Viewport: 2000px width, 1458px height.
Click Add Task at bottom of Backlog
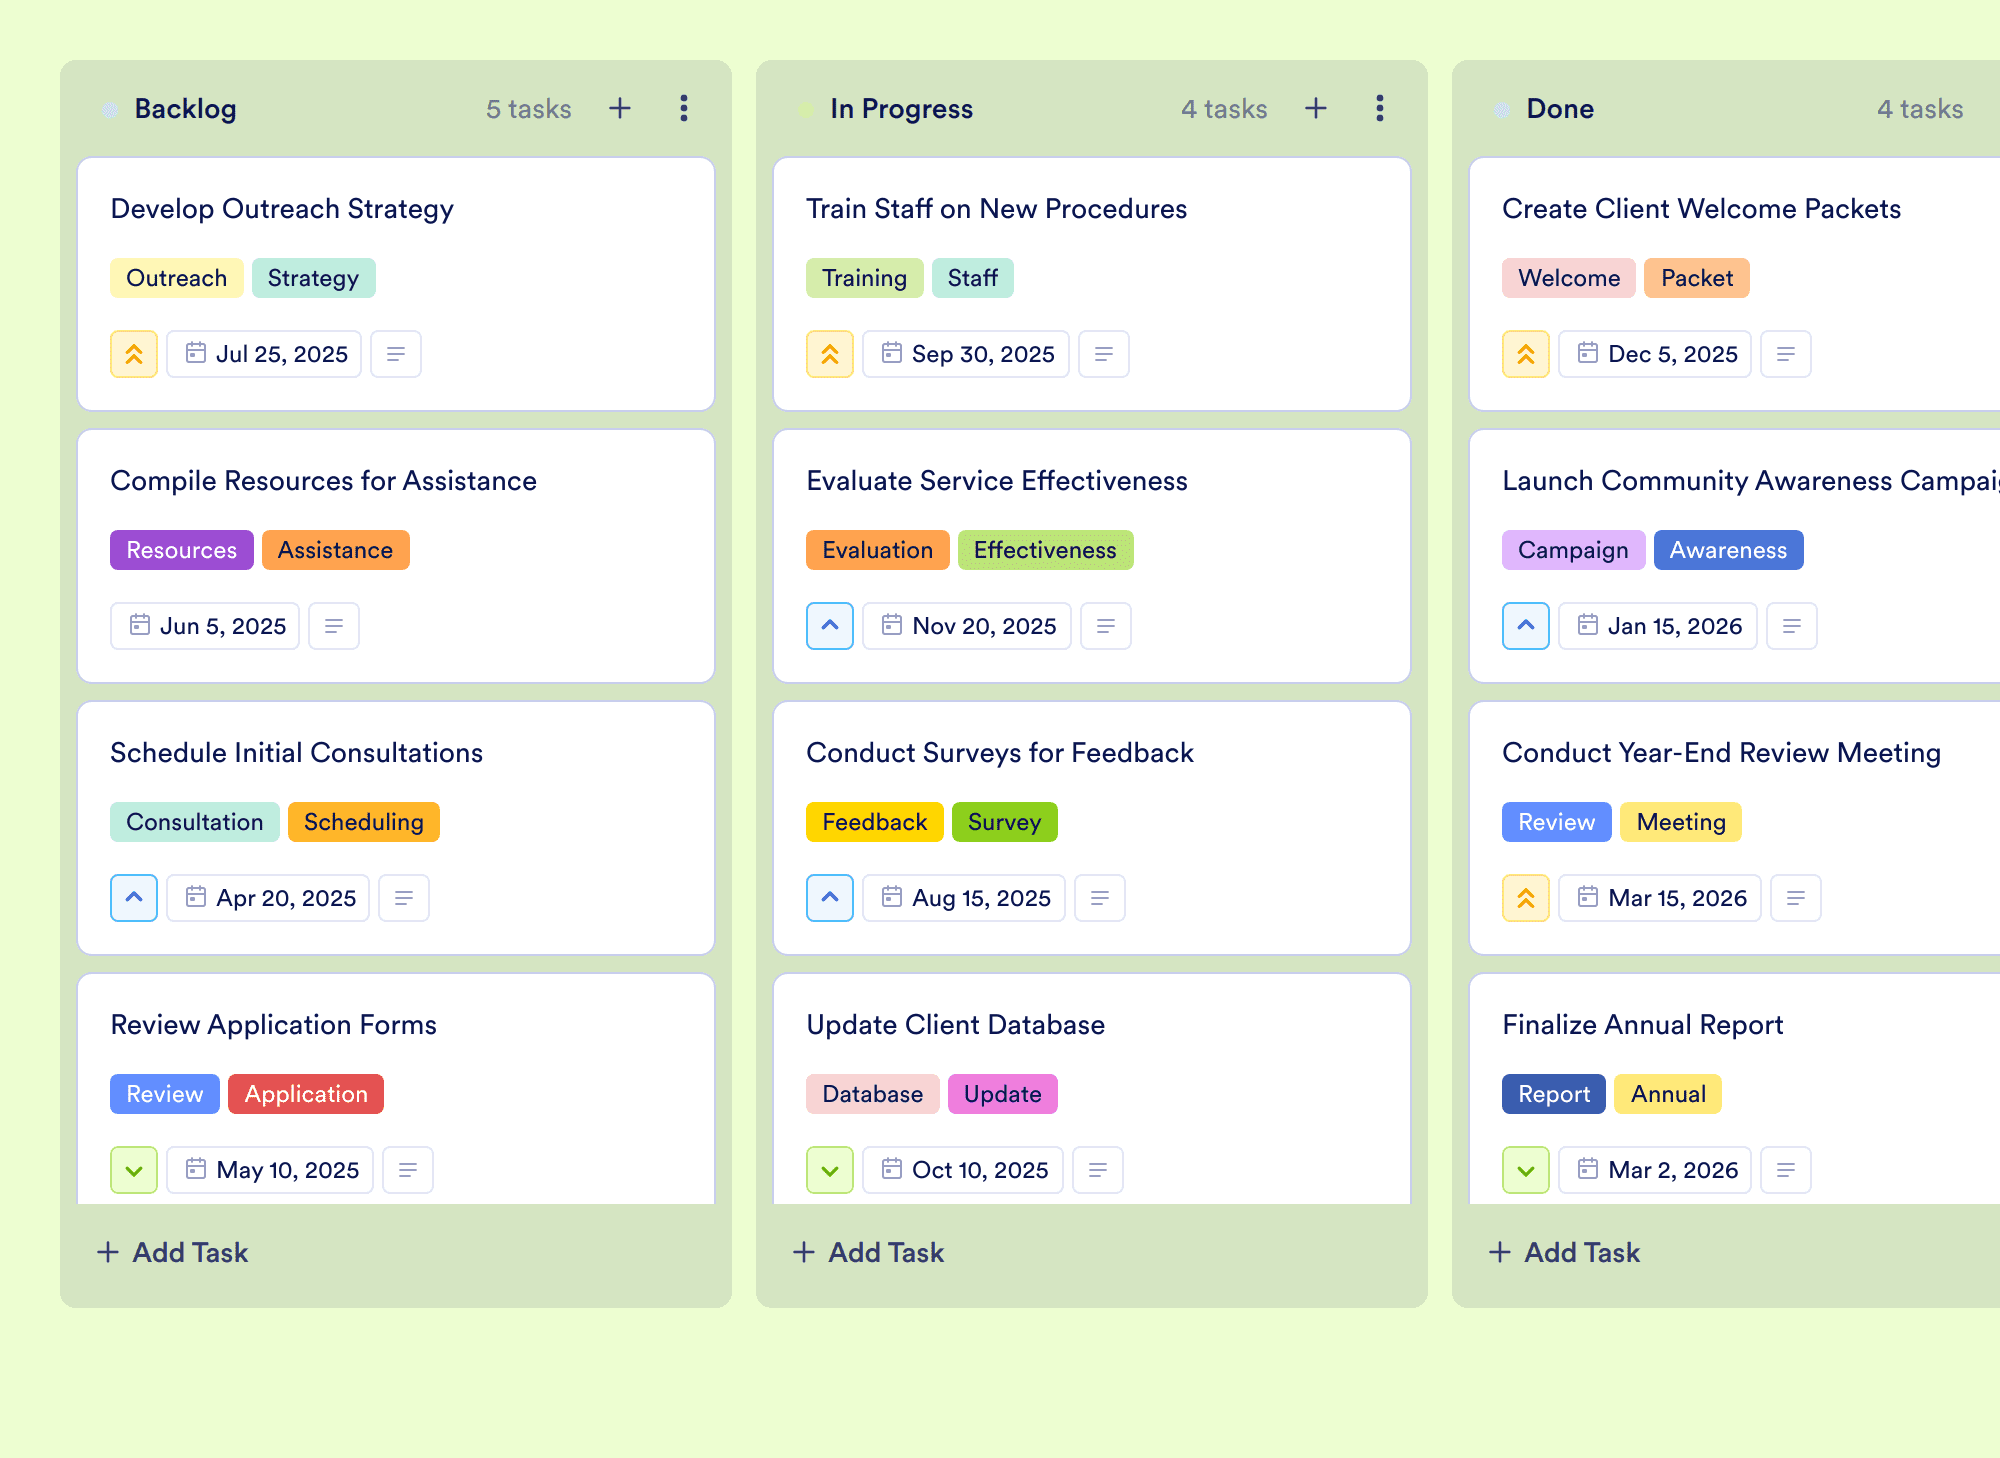click(172, 1252)
